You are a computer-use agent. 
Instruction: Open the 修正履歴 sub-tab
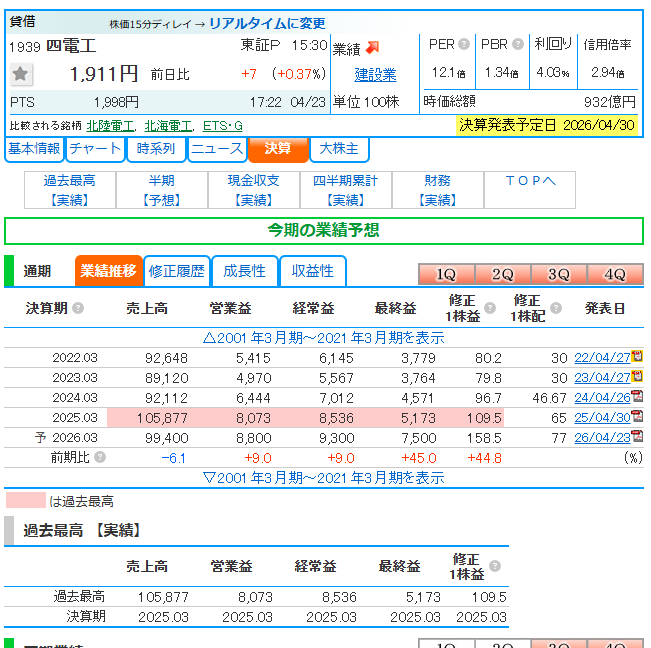177,271
